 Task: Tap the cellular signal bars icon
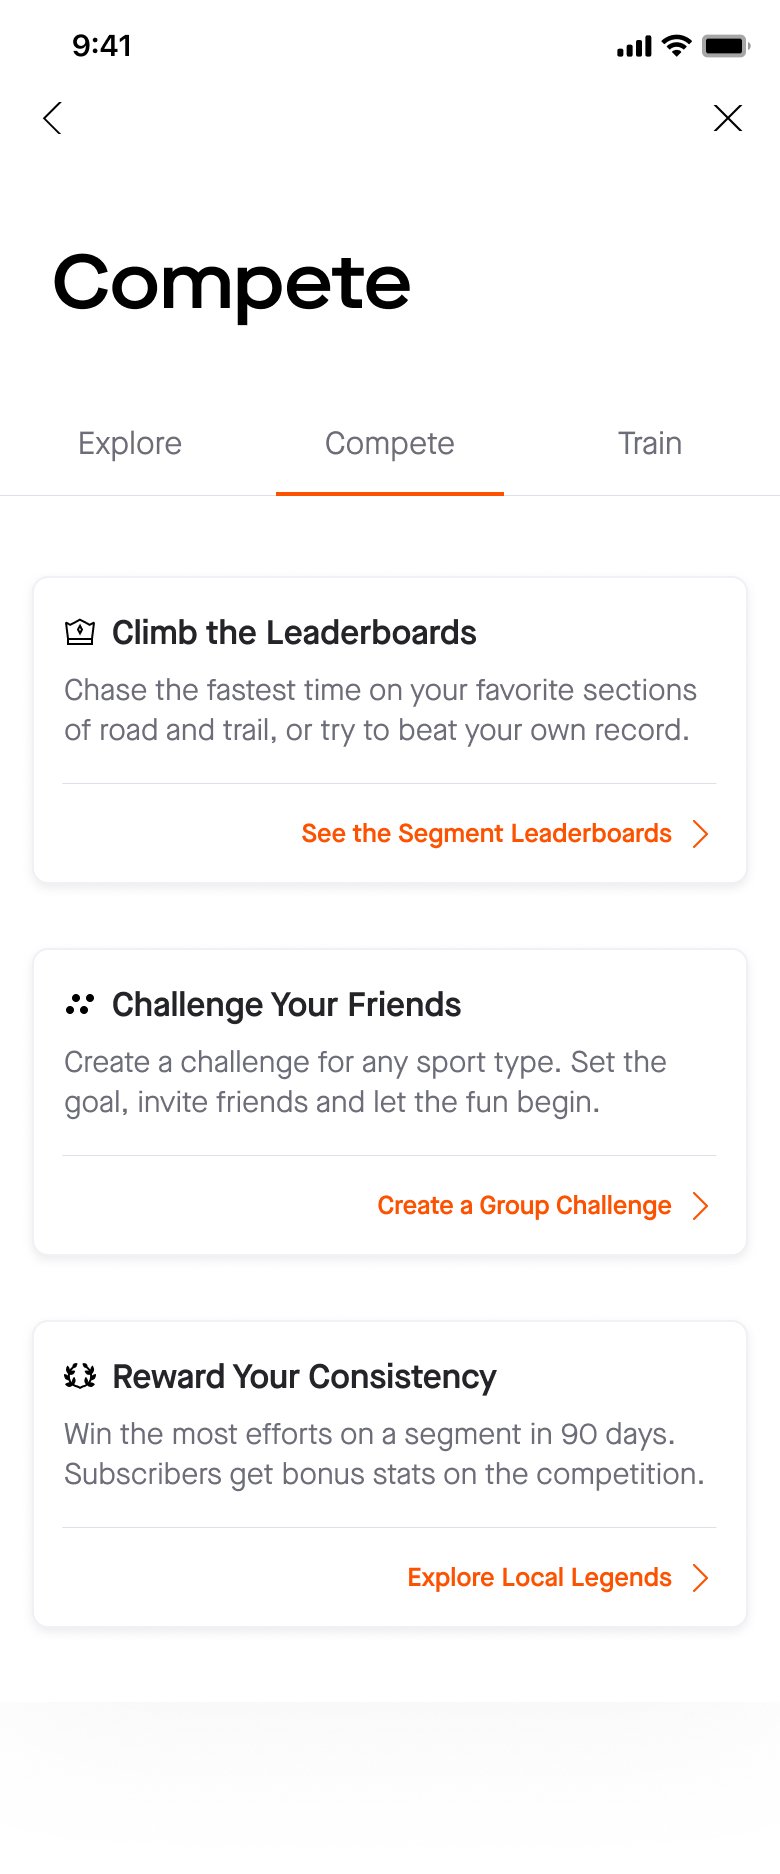[x=634, y=46]
